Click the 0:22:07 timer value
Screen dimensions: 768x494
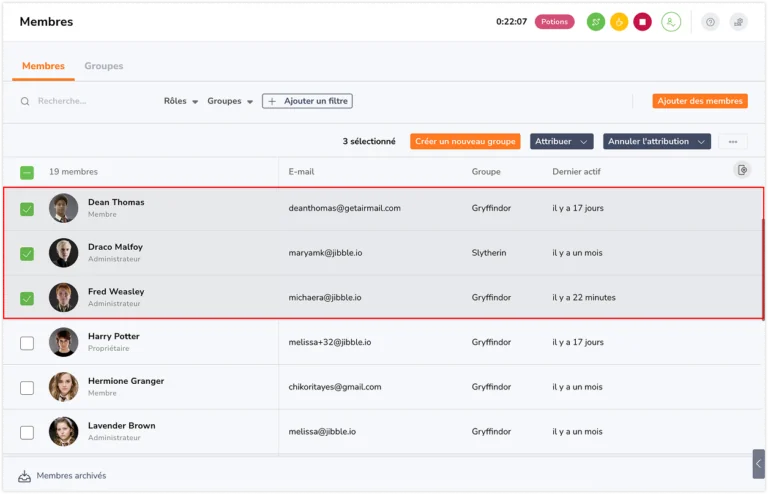[x=511, y=22]
